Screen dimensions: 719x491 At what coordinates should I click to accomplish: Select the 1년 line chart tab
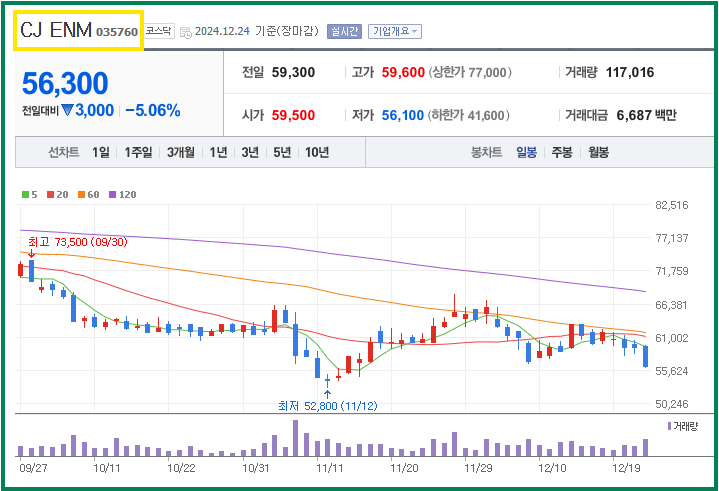pyautogui.click(x=218, y=152)
